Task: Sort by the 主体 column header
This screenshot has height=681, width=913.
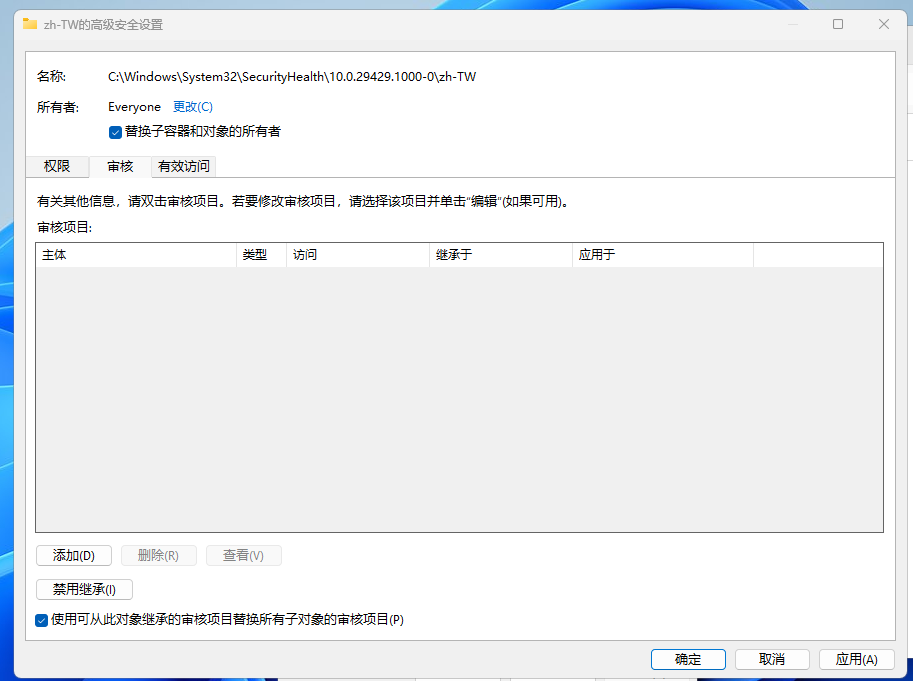Action: pos(136,255)
